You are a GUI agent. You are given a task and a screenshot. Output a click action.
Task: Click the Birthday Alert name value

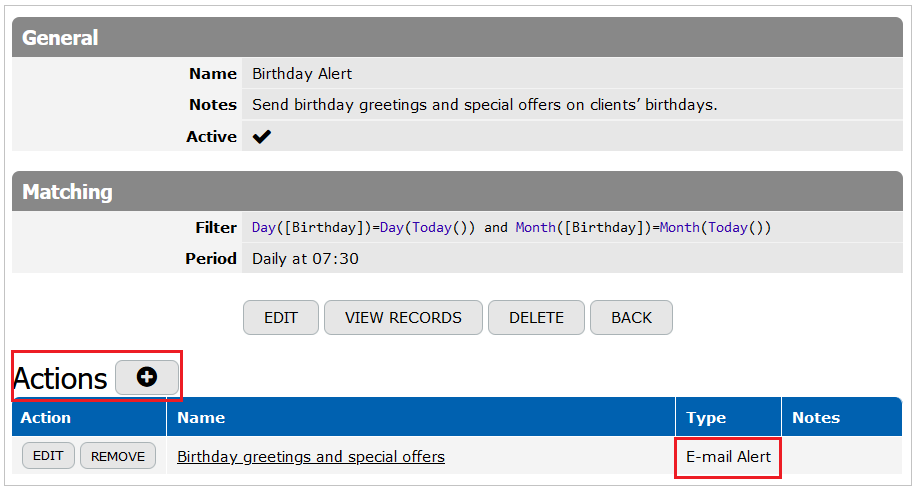pyautogui.click(x=302, y=74)
